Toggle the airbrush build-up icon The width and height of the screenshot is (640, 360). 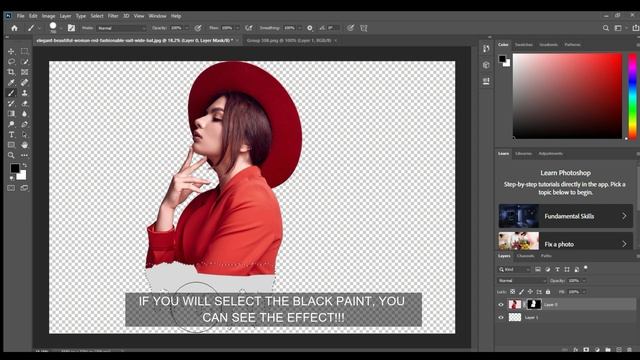click(x=249, y=28)
